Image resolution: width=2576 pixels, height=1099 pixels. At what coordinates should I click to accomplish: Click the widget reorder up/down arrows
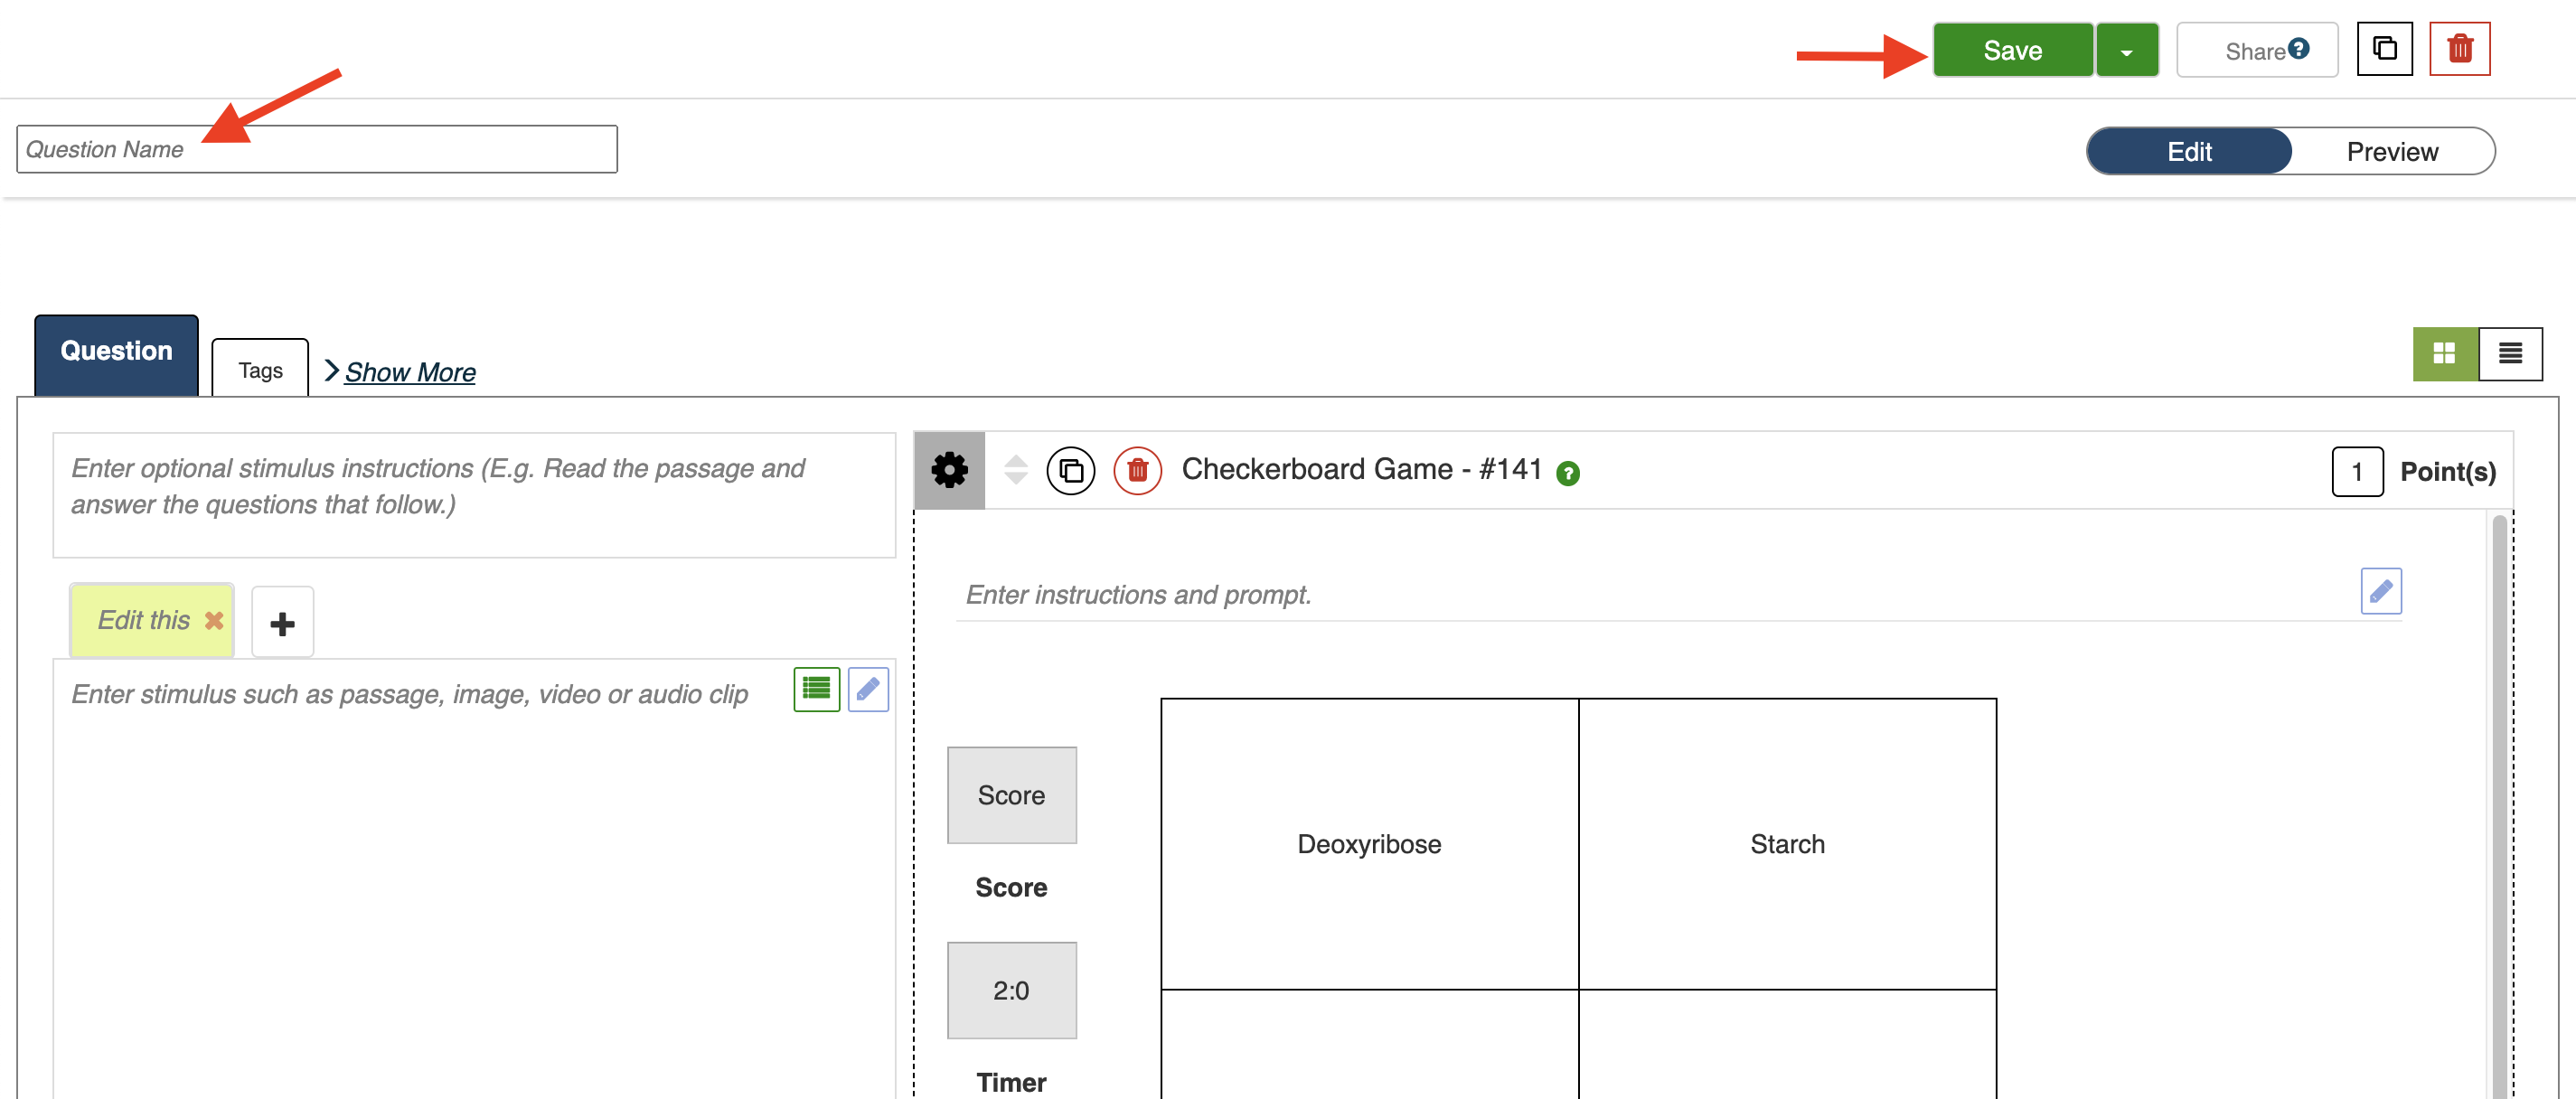[1015, 470]
